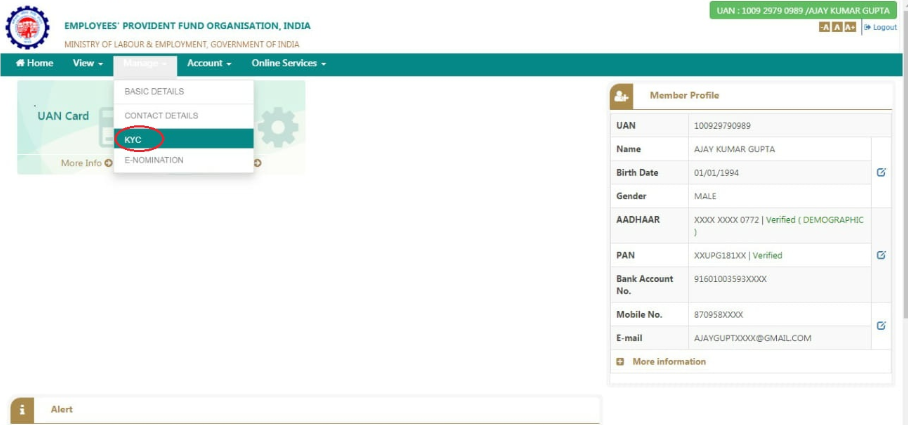
Task: Click edit icon beside PAN row
Action: pyautogui.click(x=880, y=255)
